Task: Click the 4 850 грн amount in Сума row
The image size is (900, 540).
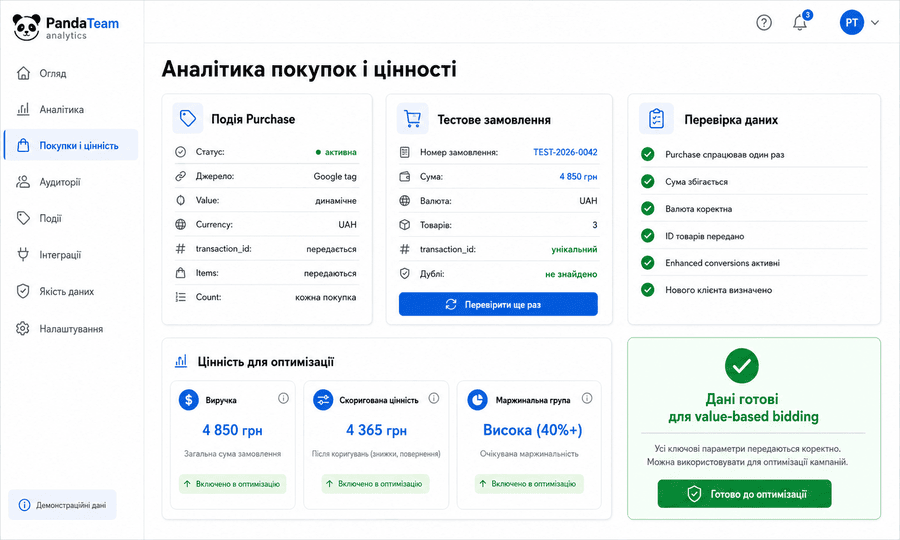Action: (x=578, y=177)
